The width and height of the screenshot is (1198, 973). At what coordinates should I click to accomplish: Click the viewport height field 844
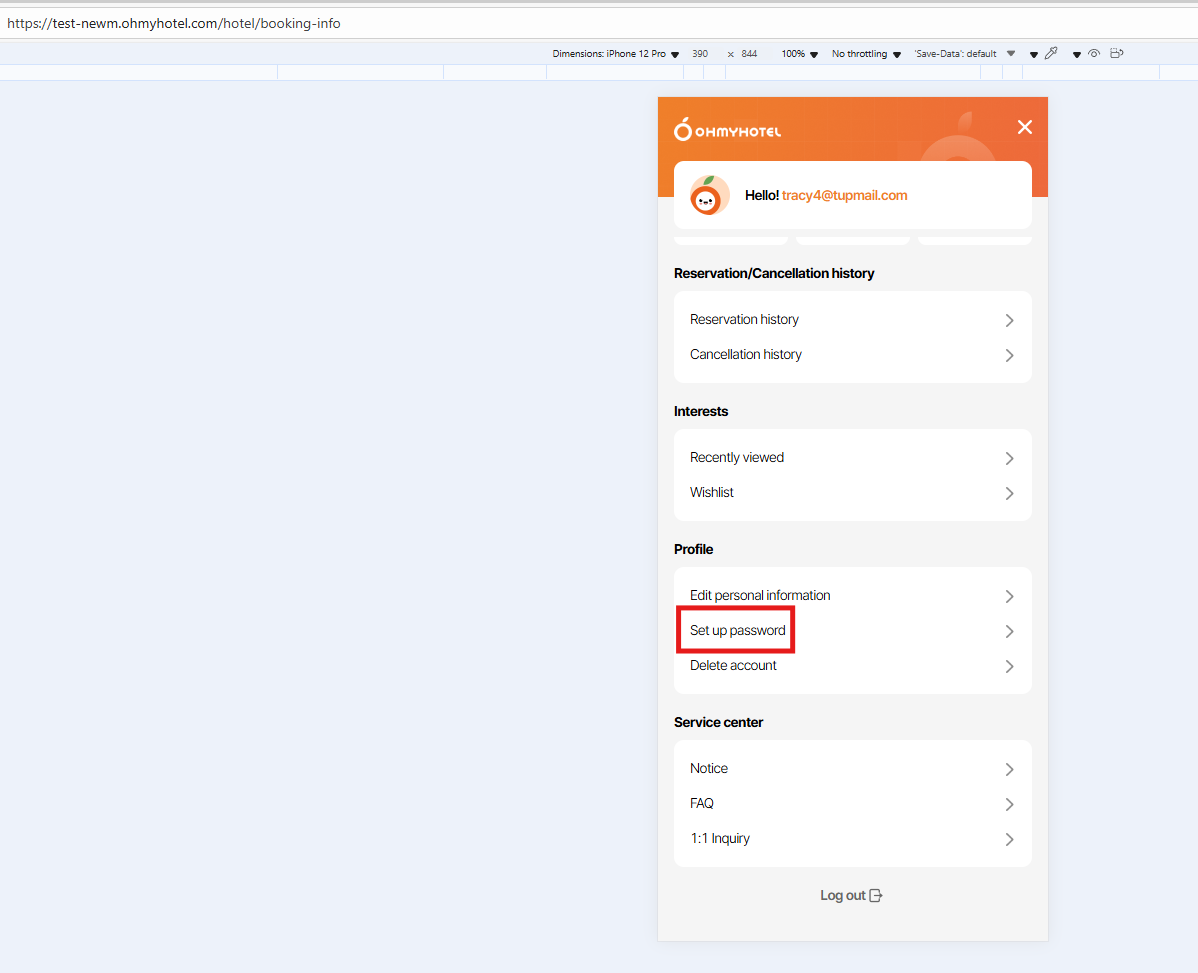(x=749, y=53)
